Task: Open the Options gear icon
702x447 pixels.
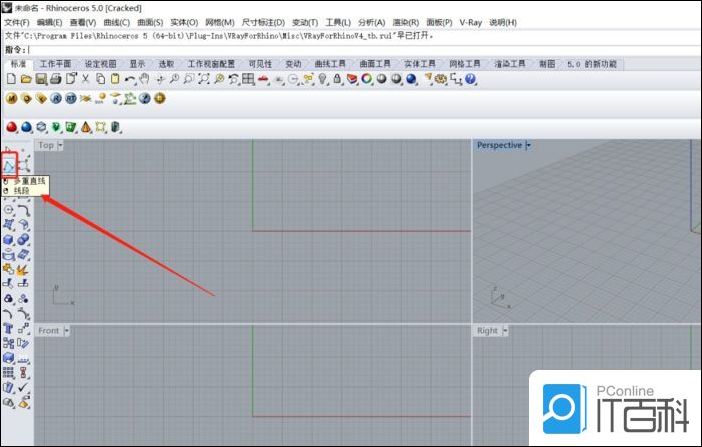Action: [x=441, y=79]
